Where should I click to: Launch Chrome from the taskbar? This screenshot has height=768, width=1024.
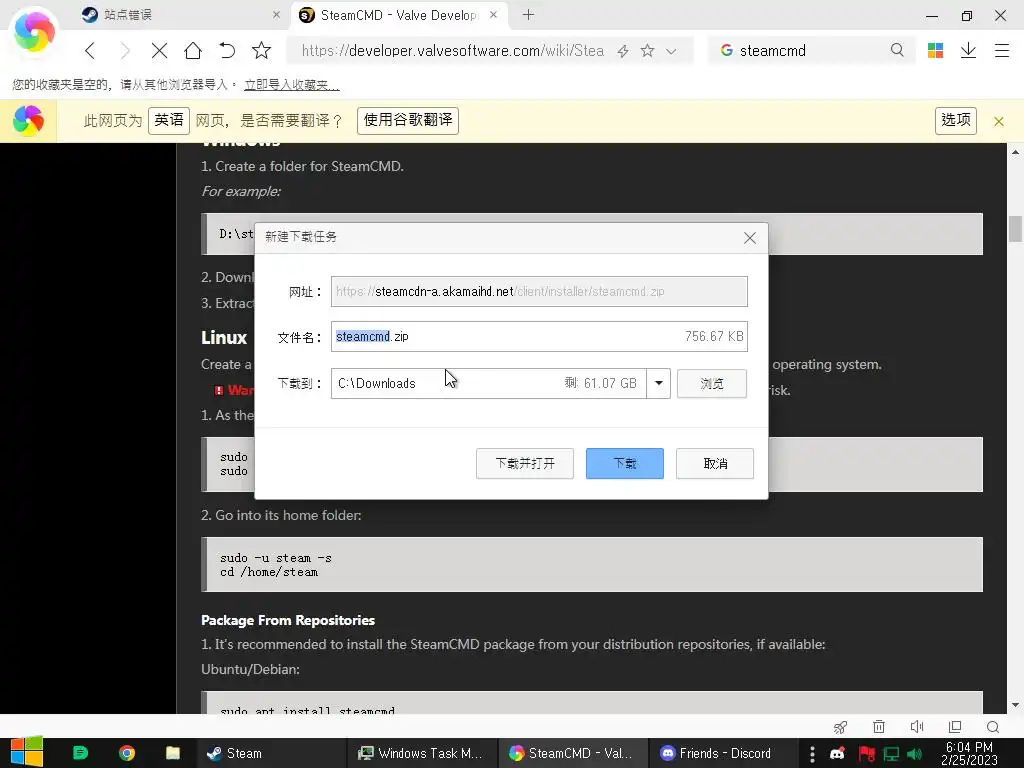(127, 753)
